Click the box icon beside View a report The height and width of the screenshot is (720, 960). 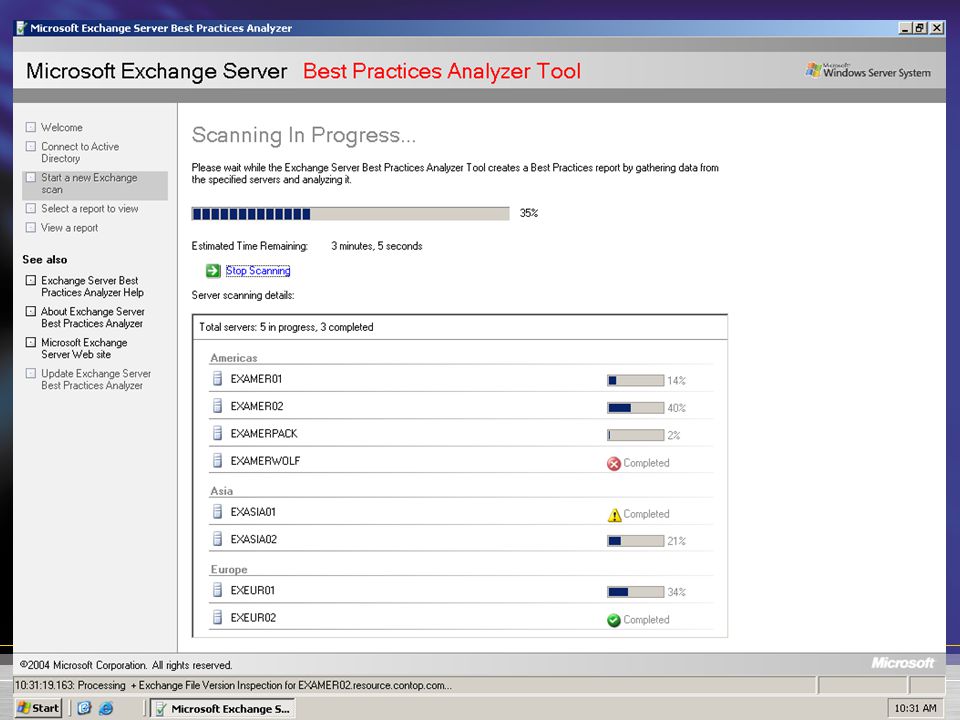[31, 227]
